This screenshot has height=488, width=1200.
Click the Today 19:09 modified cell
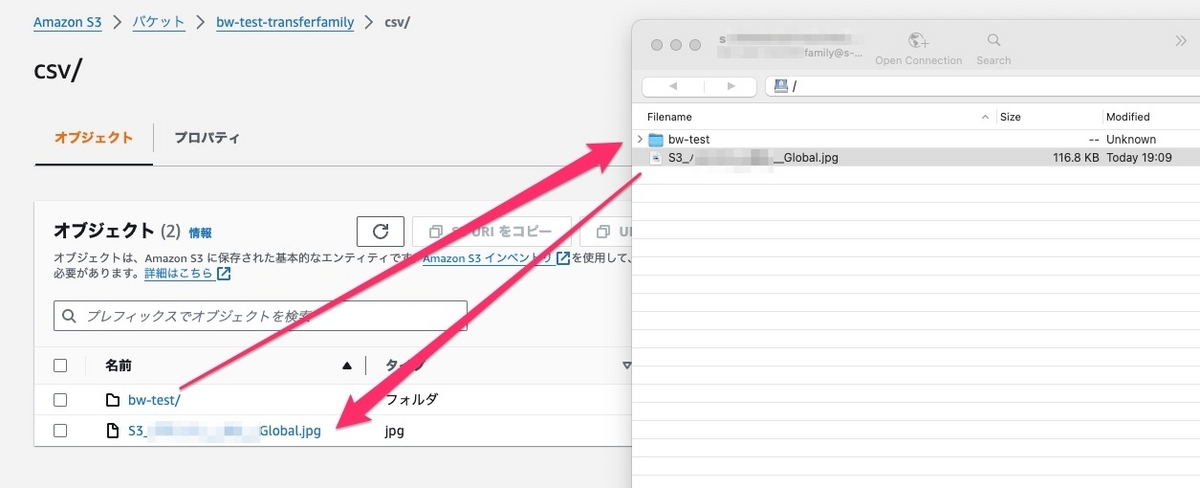coord(1139,157)
